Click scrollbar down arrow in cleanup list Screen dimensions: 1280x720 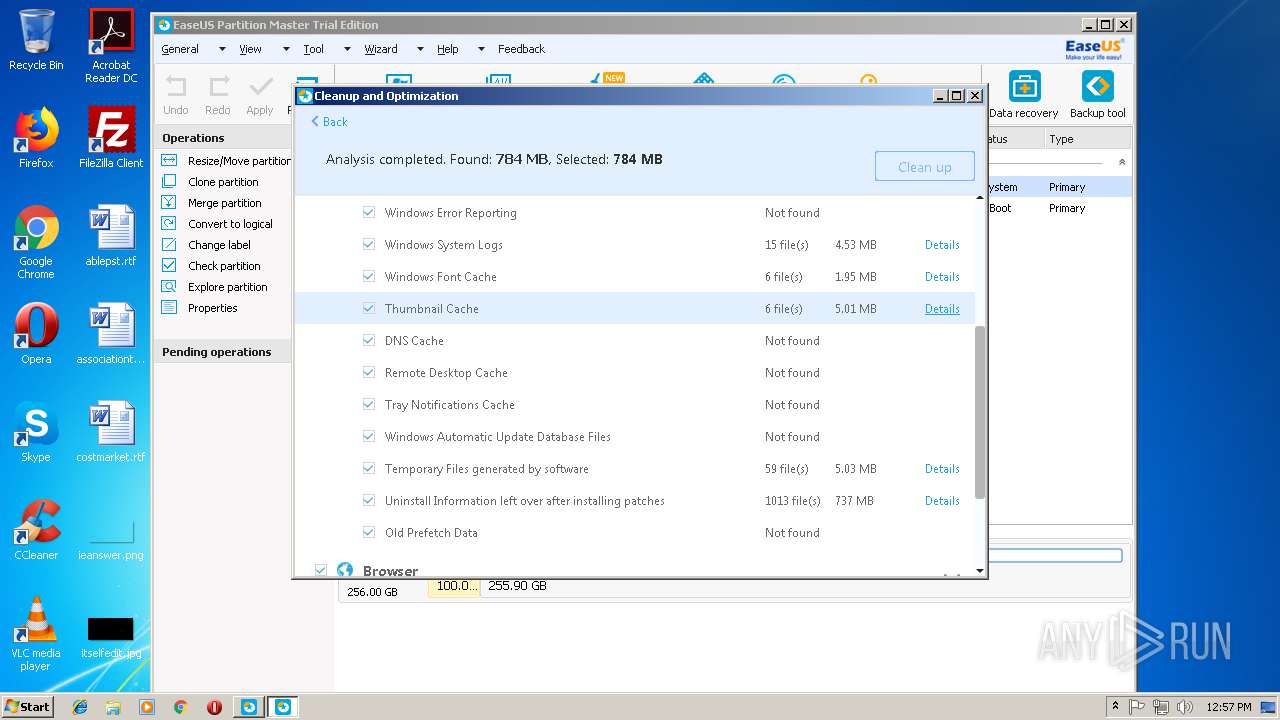pos(980,571)
